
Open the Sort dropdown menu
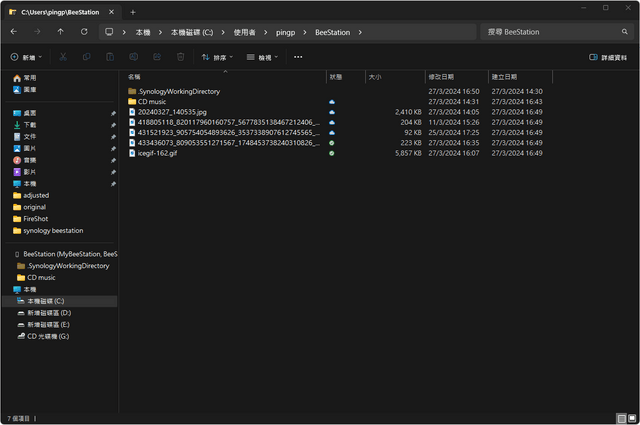pyautogui.click(x=217, y=57)
